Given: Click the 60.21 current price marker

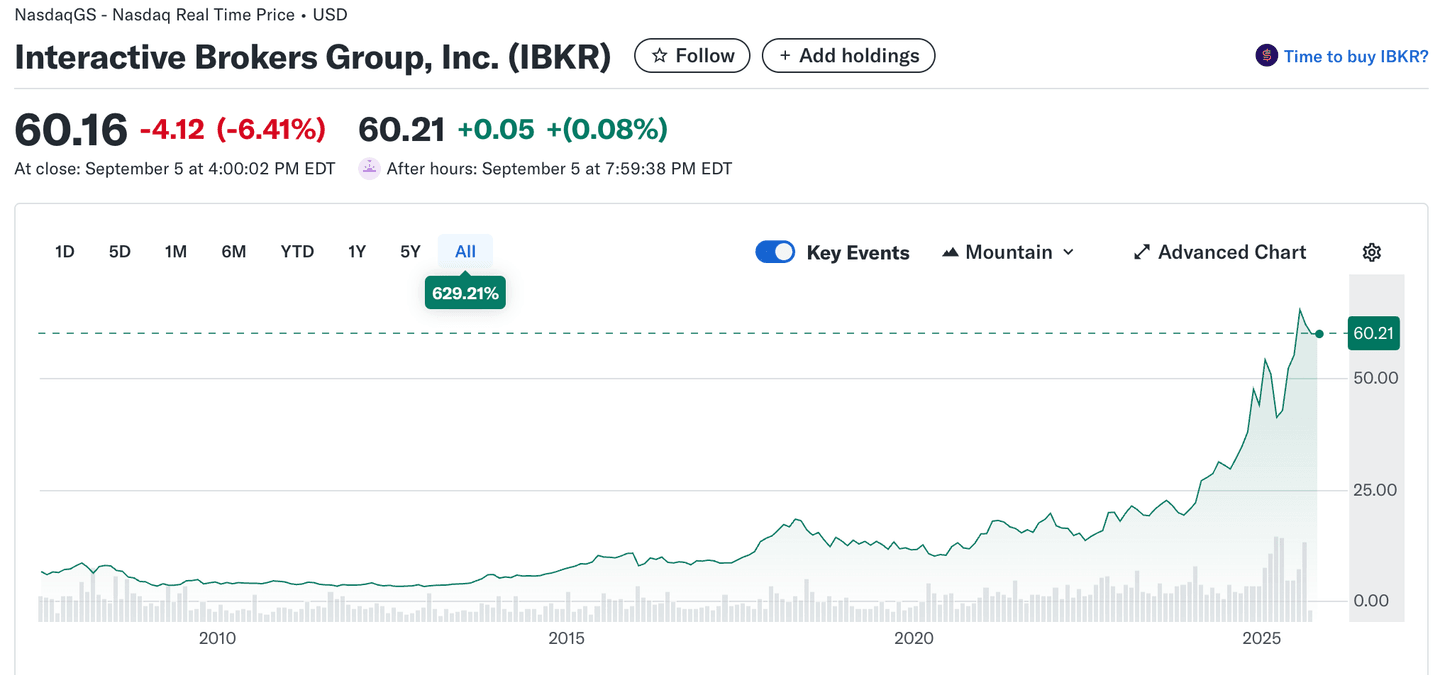Looking at the screenshot, I should [x=1373, y=333].
